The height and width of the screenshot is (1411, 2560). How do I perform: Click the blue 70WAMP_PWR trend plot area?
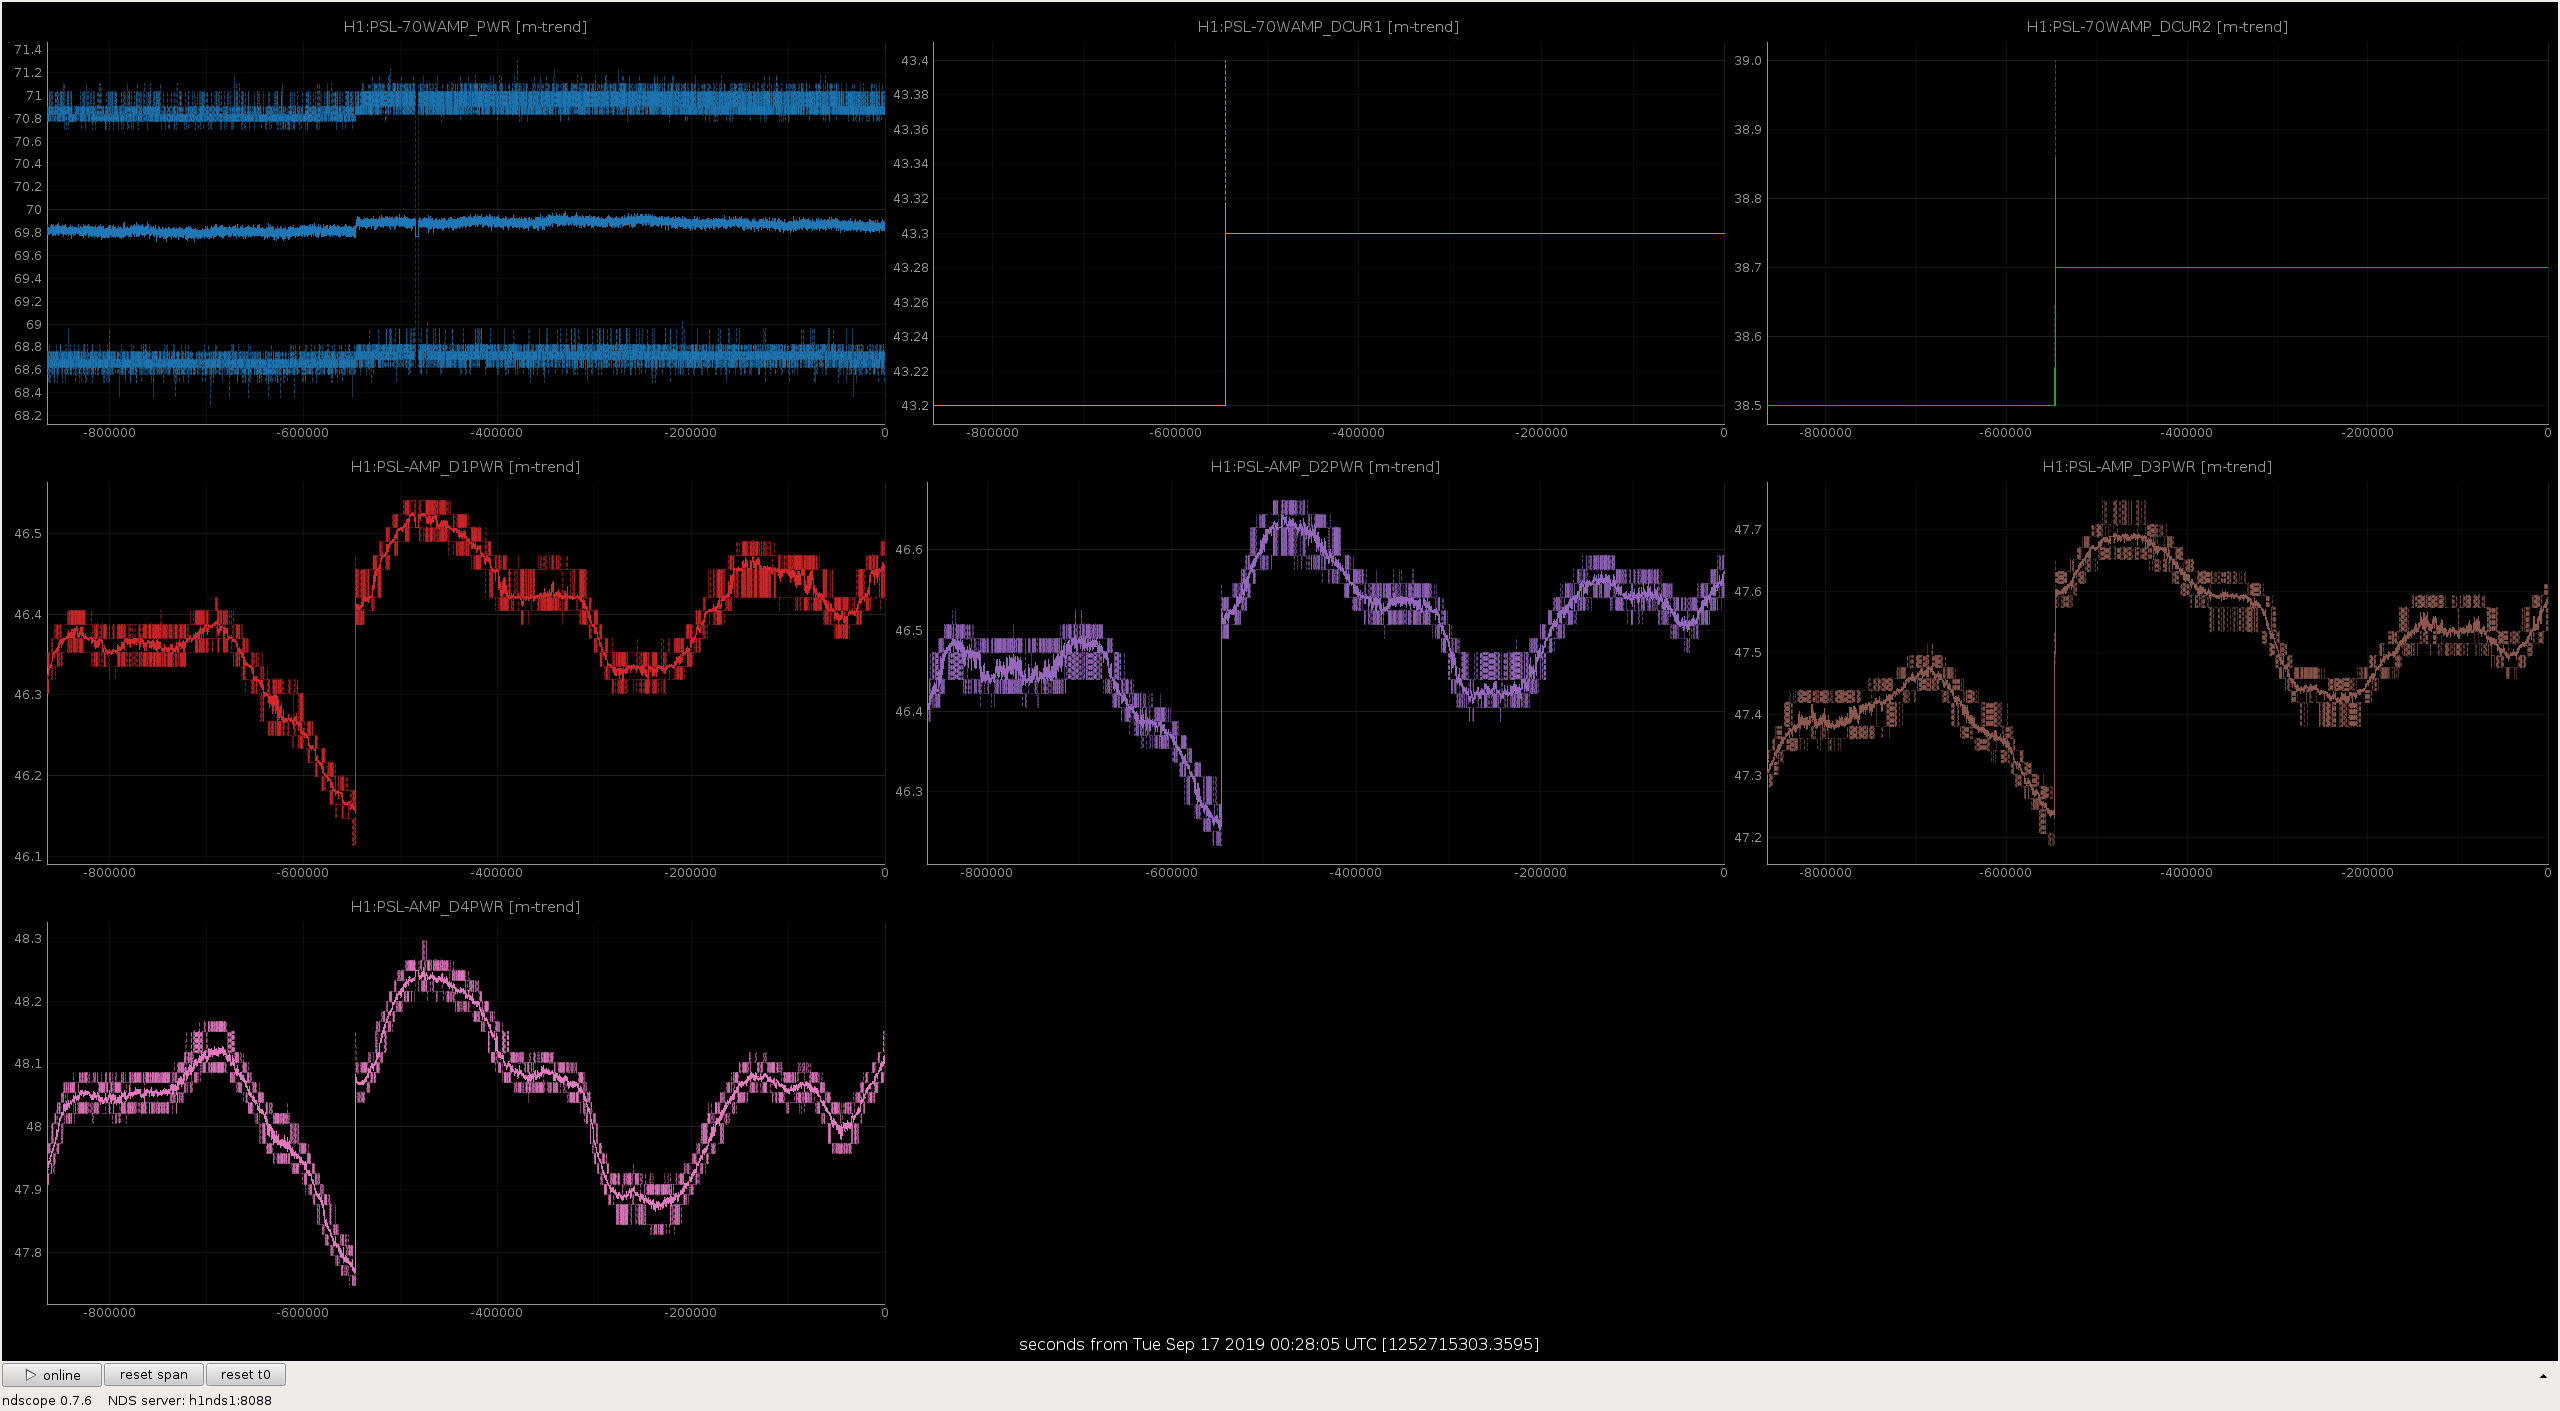point(466,233)
